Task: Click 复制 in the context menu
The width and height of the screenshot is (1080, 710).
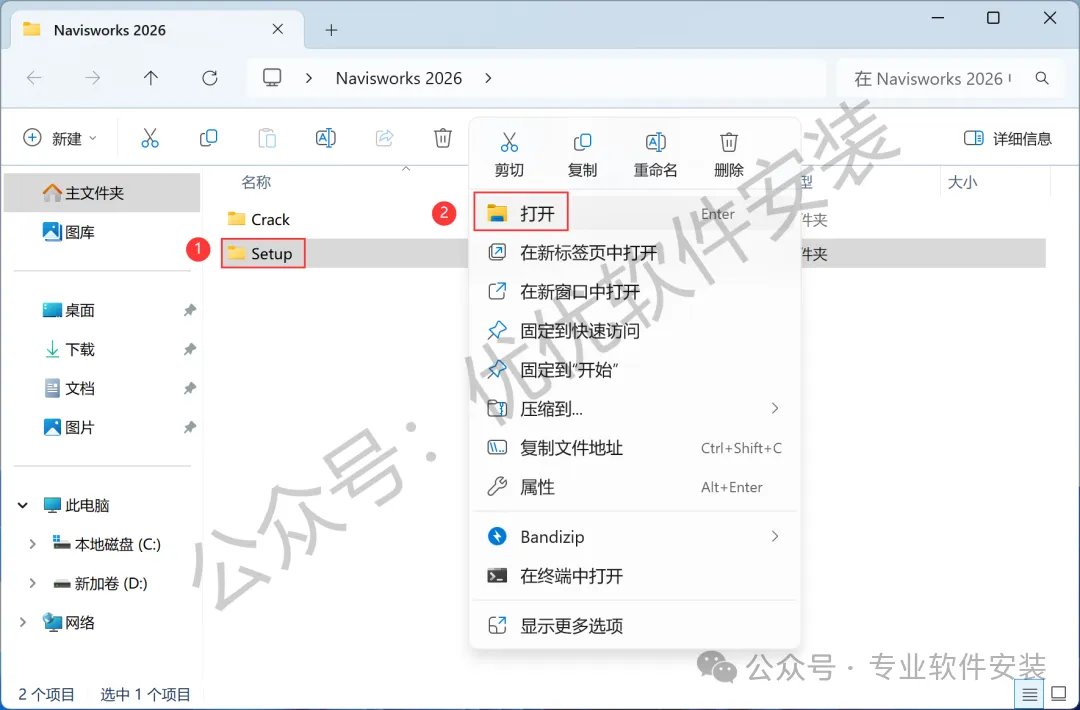Action: click(x=582, y=155)
